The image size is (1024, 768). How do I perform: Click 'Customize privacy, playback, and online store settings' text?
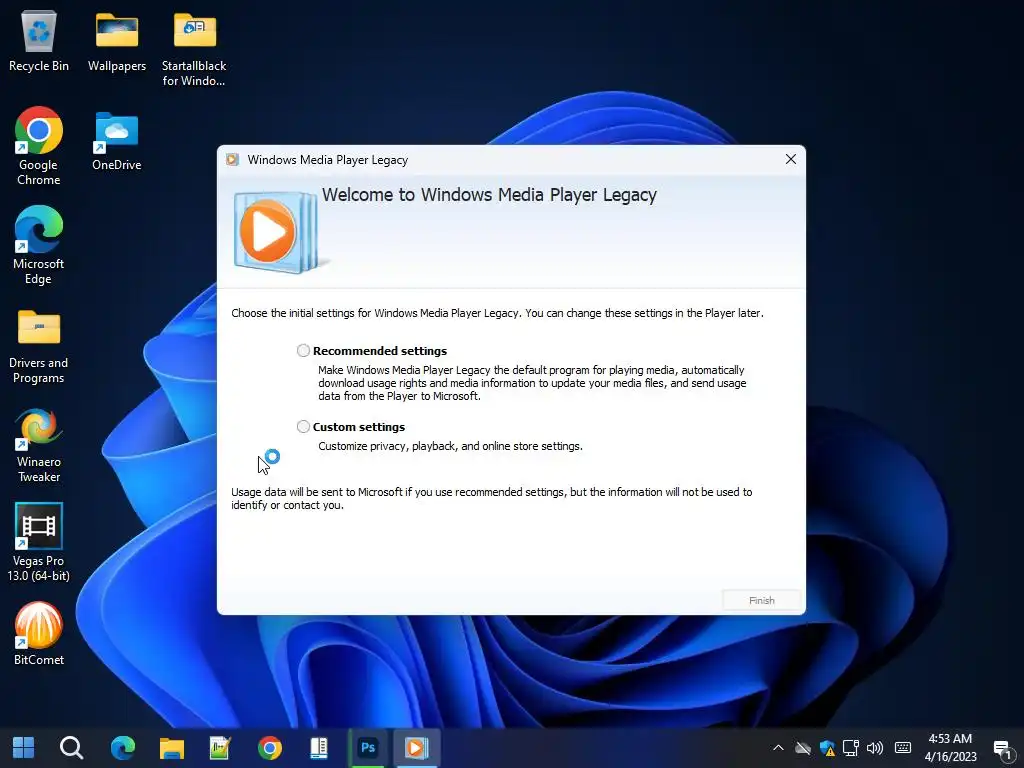pyautogui.click(x=450, y=446)
